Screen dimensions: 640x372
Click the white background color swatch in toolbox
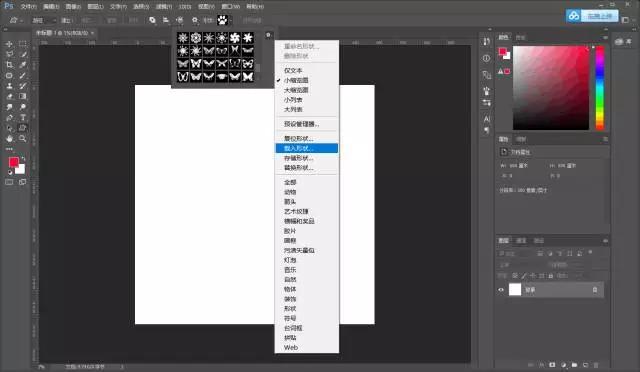[21, 169]
